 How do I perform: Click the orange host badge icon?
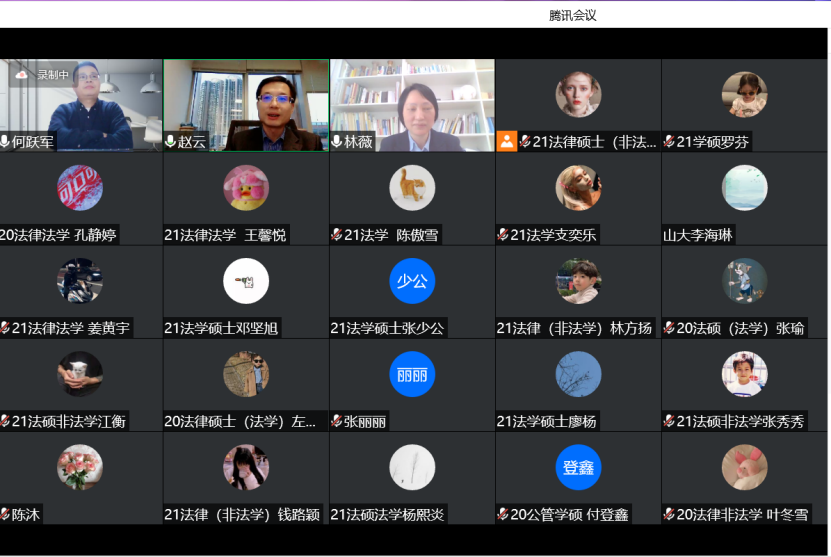pos(506,142)
